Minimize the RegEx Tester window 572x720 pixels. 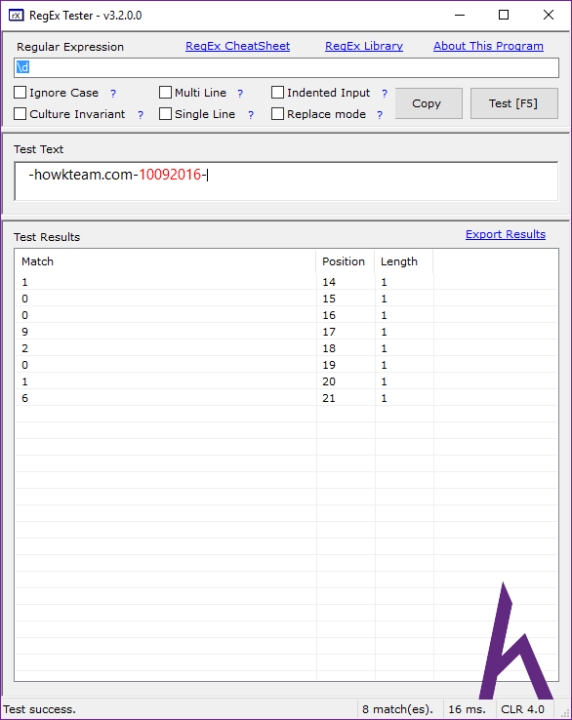(460, 15)
